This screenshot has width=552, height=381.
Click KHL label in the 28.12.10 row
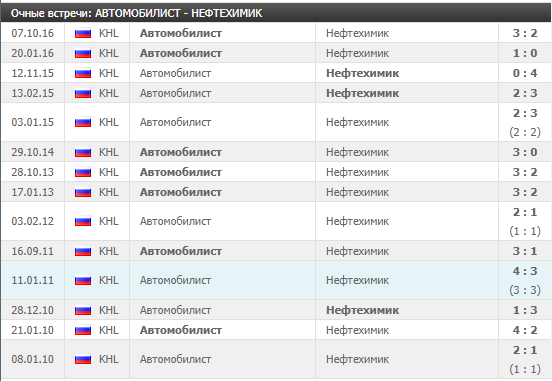(109, 310)
